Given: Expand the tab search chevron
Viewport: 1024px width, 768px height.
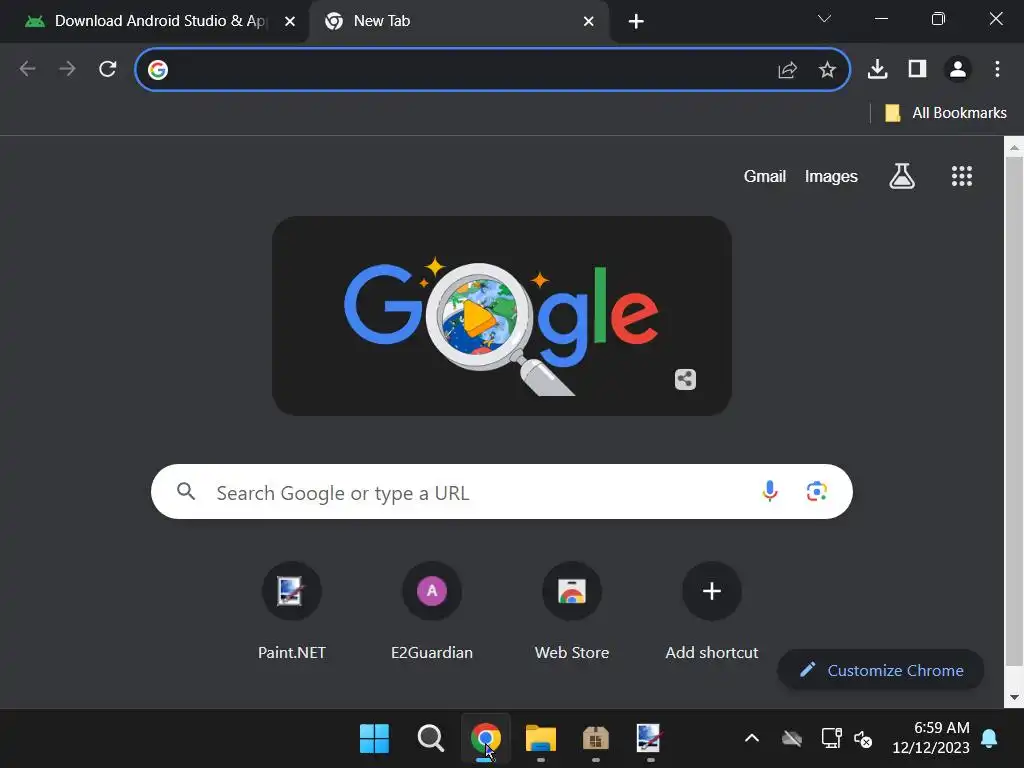Looking at the screenshot, I should pos(824,19).
